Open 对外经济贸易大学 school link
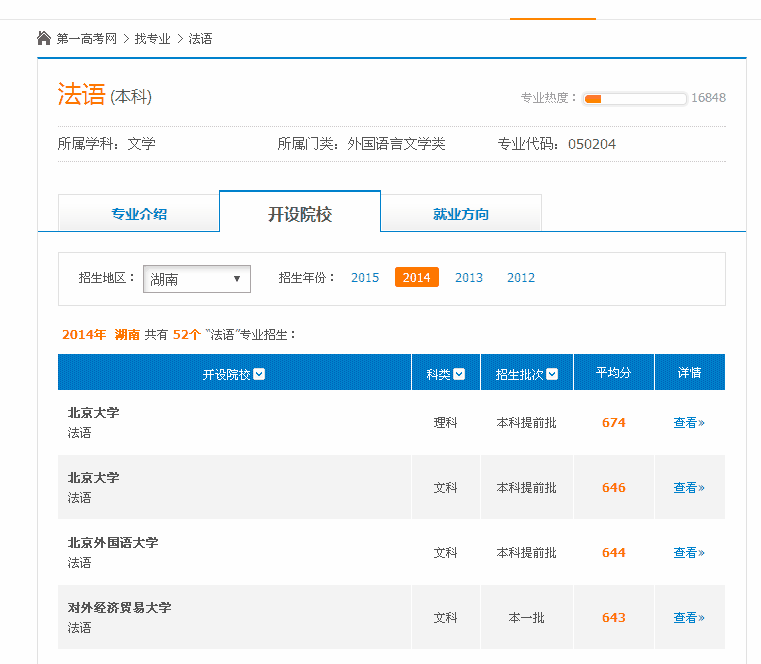The image size is (761, 664). point(119,608)
